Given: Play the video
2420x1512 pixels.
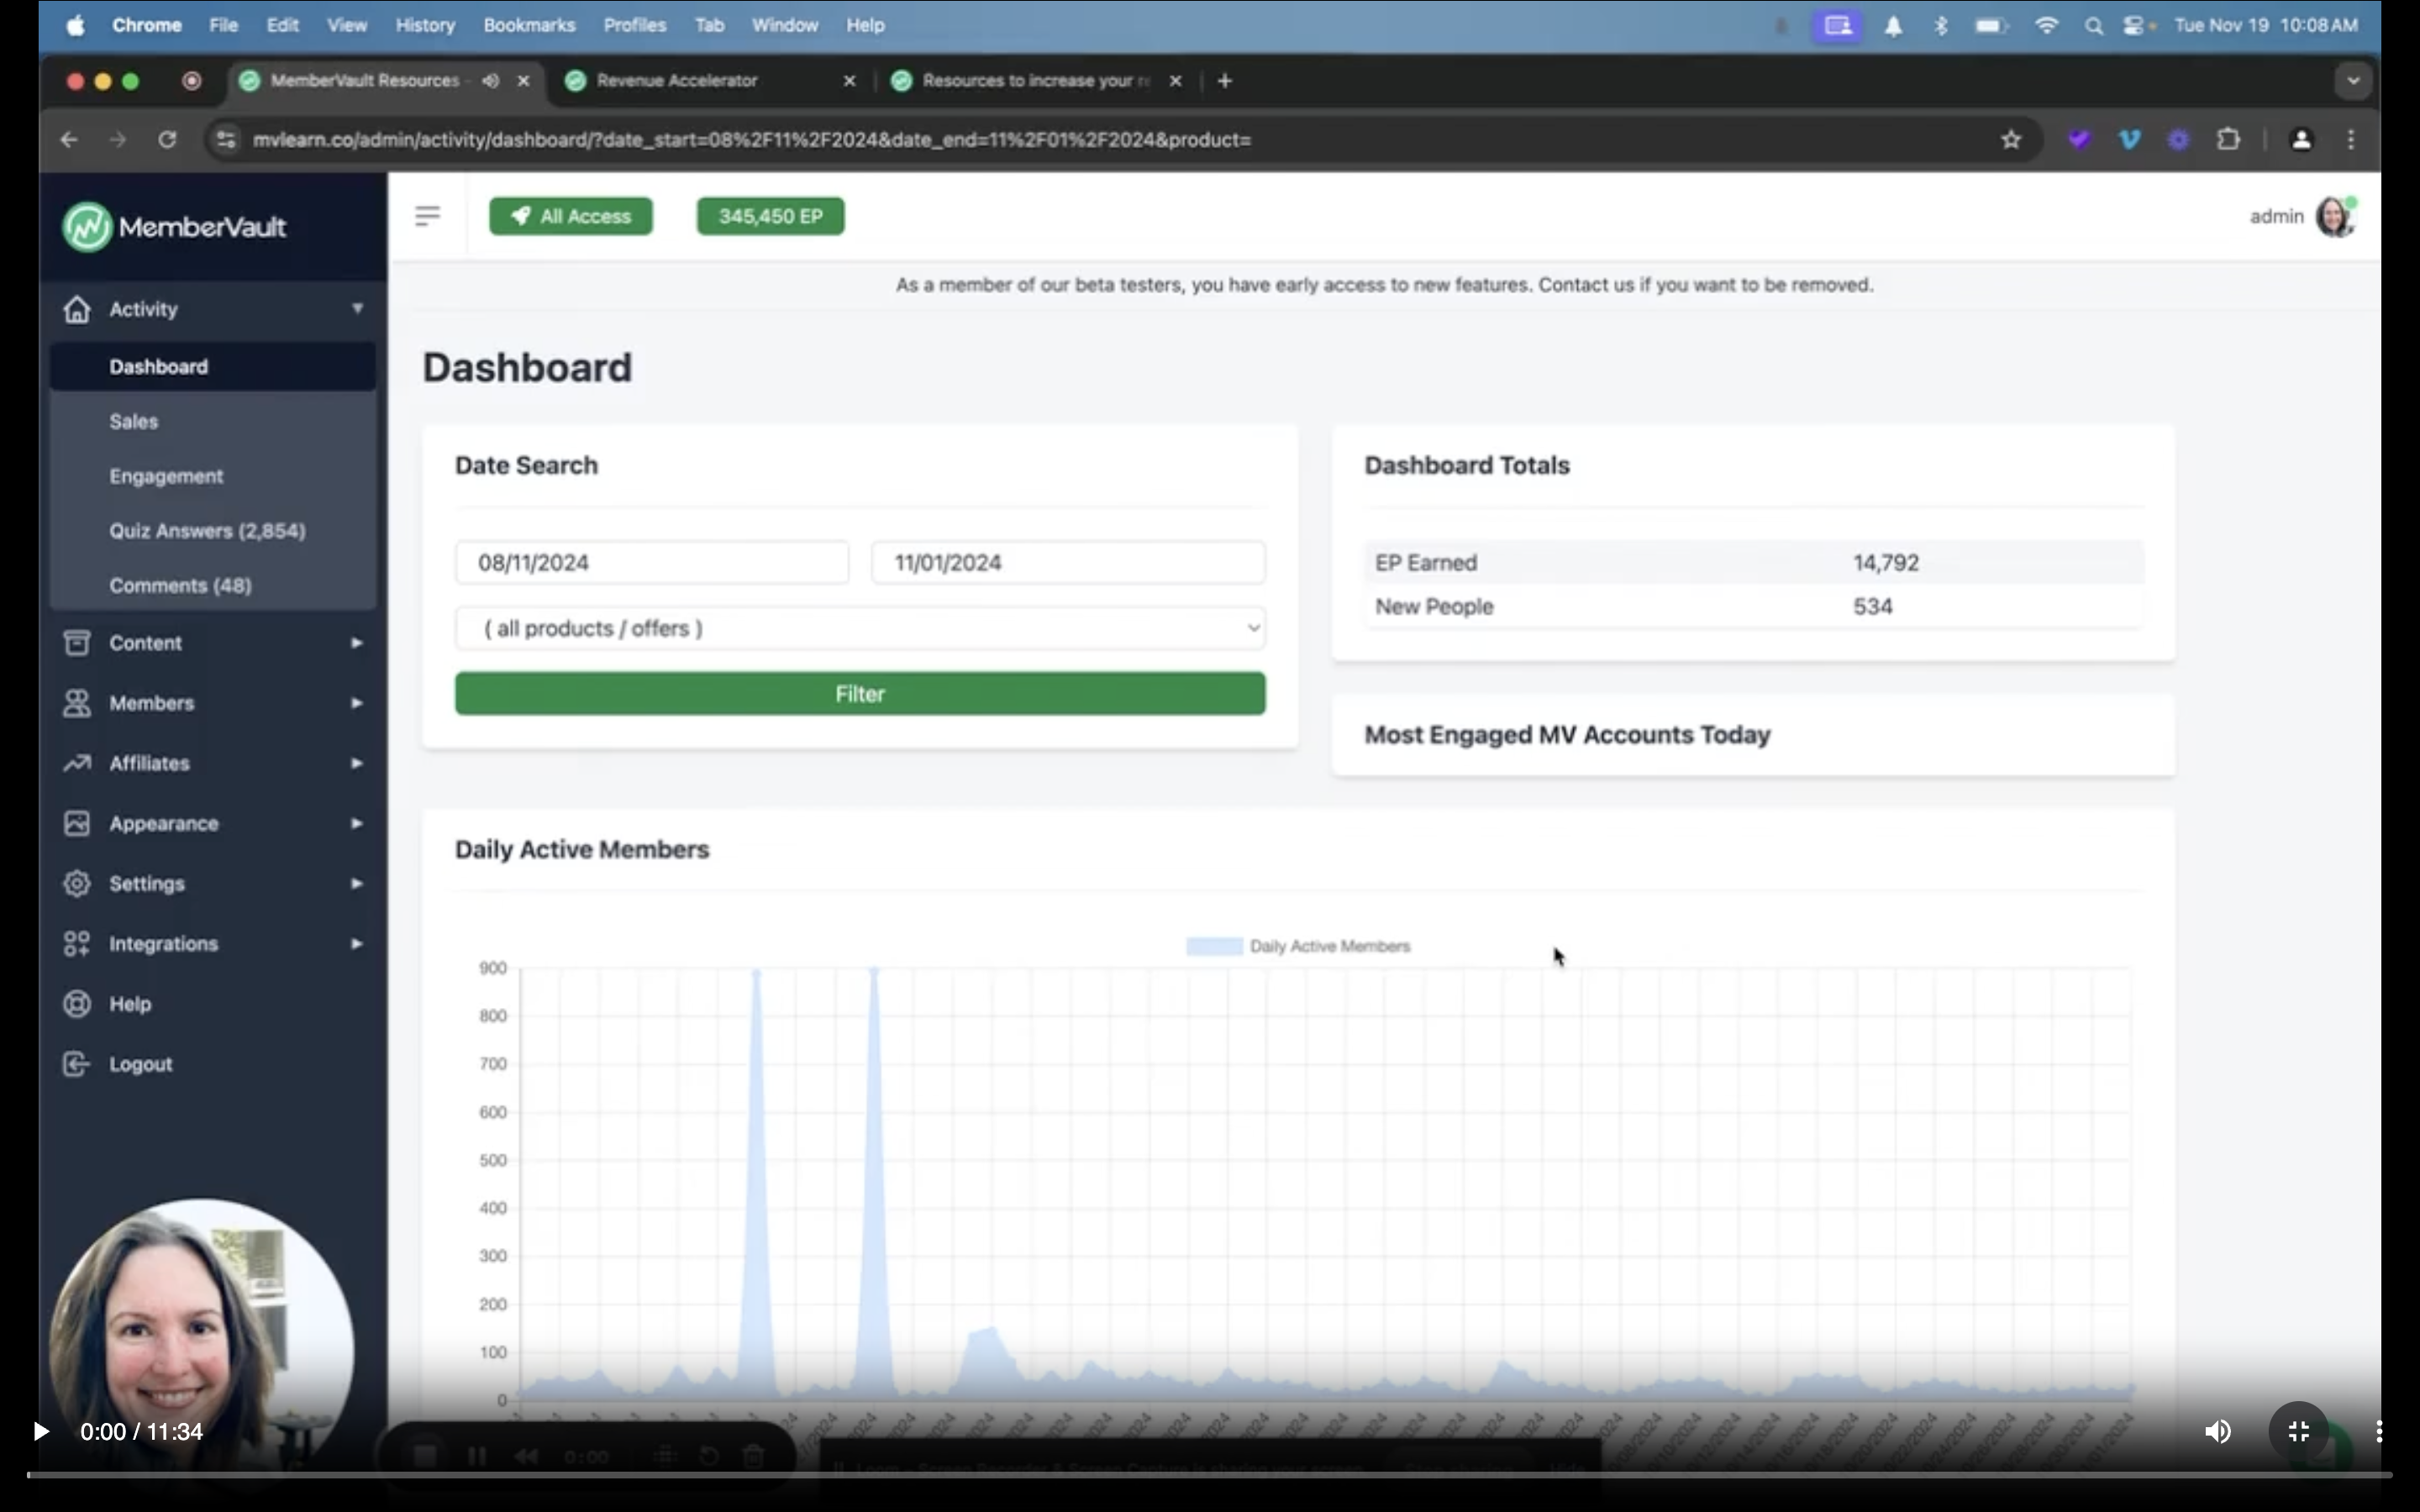Looking at the screenshot, I should (41, 1431).
